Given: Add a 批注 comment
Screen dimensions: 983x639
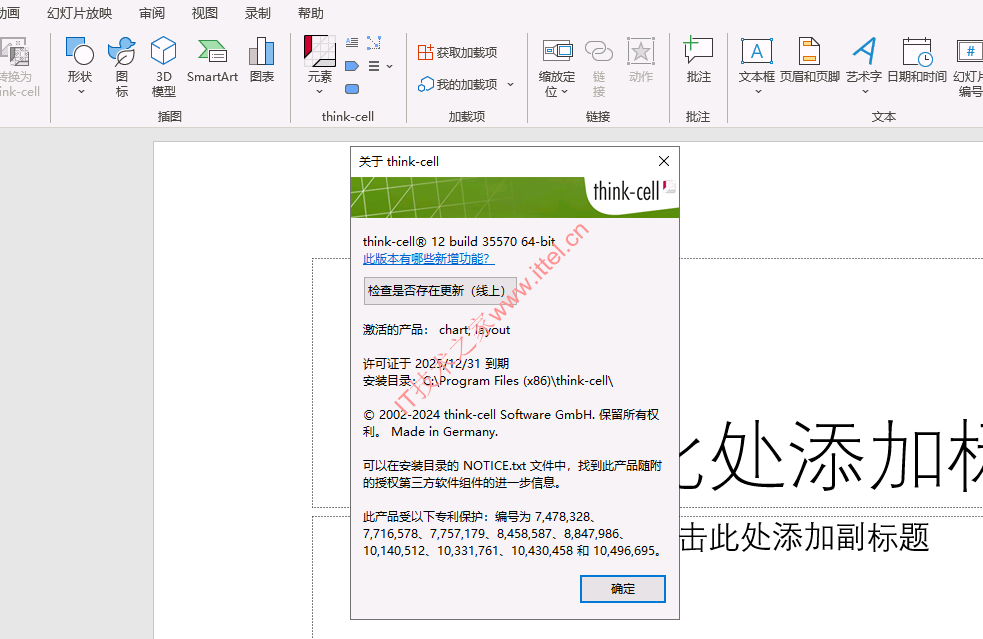Looking at the screenshot, I should 698,61.
